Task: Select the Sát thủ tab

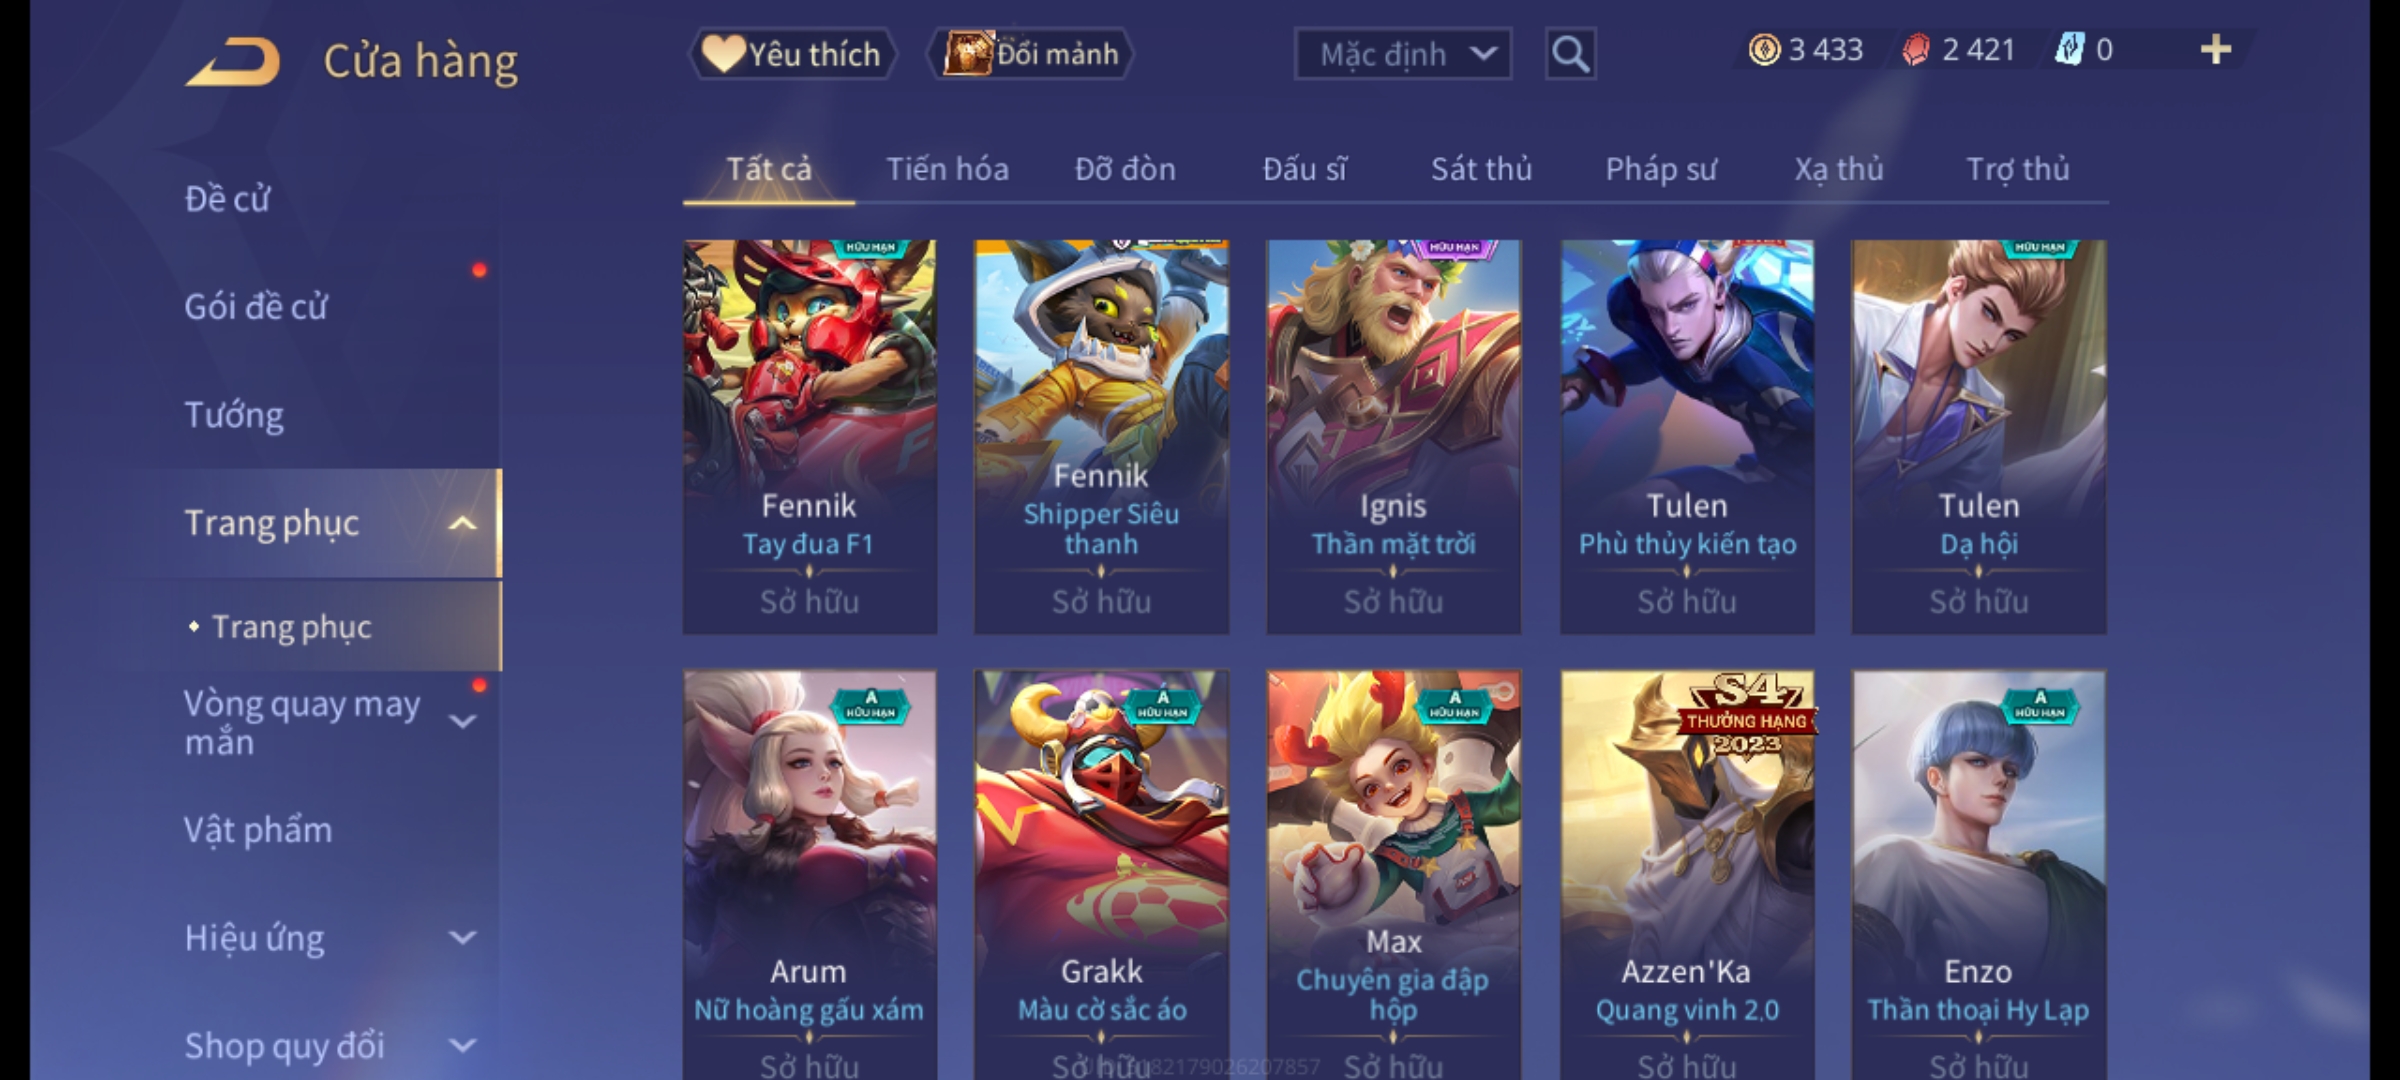Action: coord(1481,170)
